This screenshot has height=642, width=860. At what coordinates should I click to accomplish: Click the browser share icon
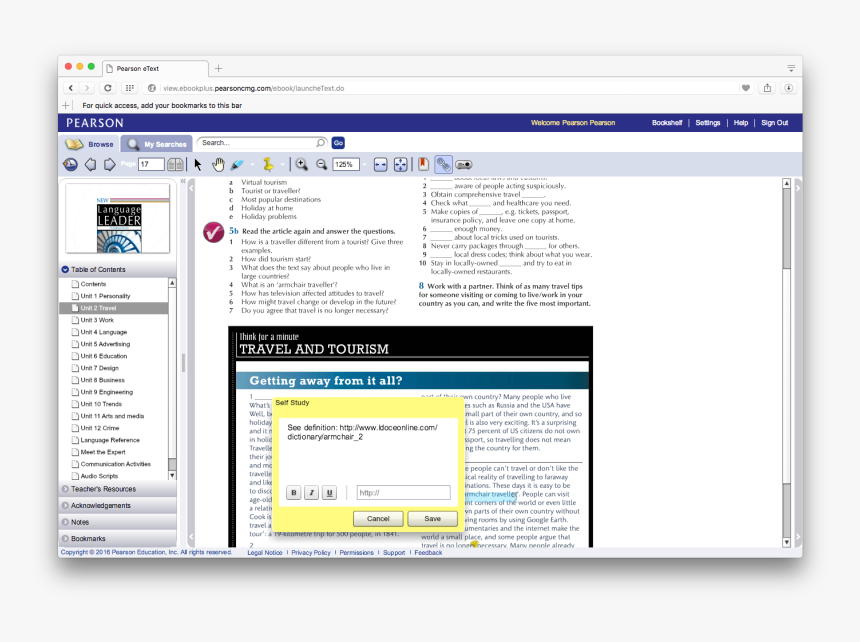(767, 88)
